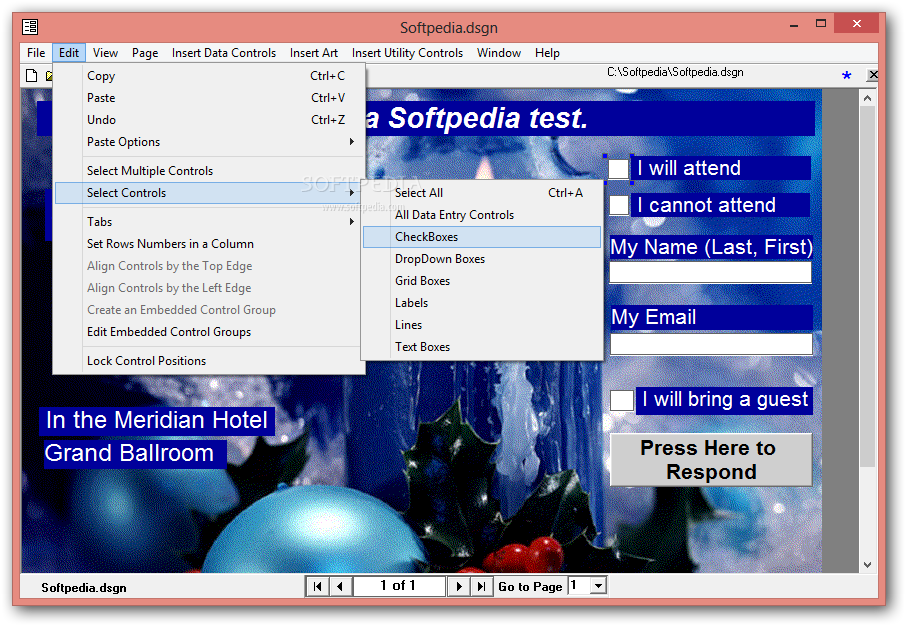Select DropDown Boxes in the submenu

click(482, 258)
